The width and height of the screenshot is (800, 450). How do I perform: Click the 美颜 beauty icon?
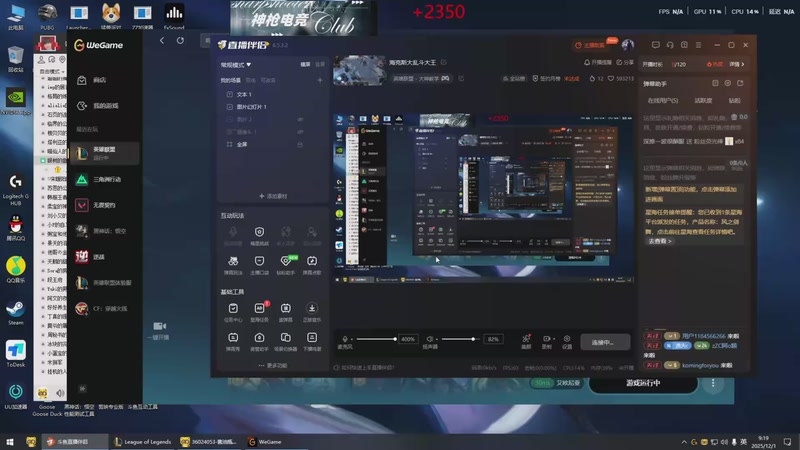pos(526,338)
